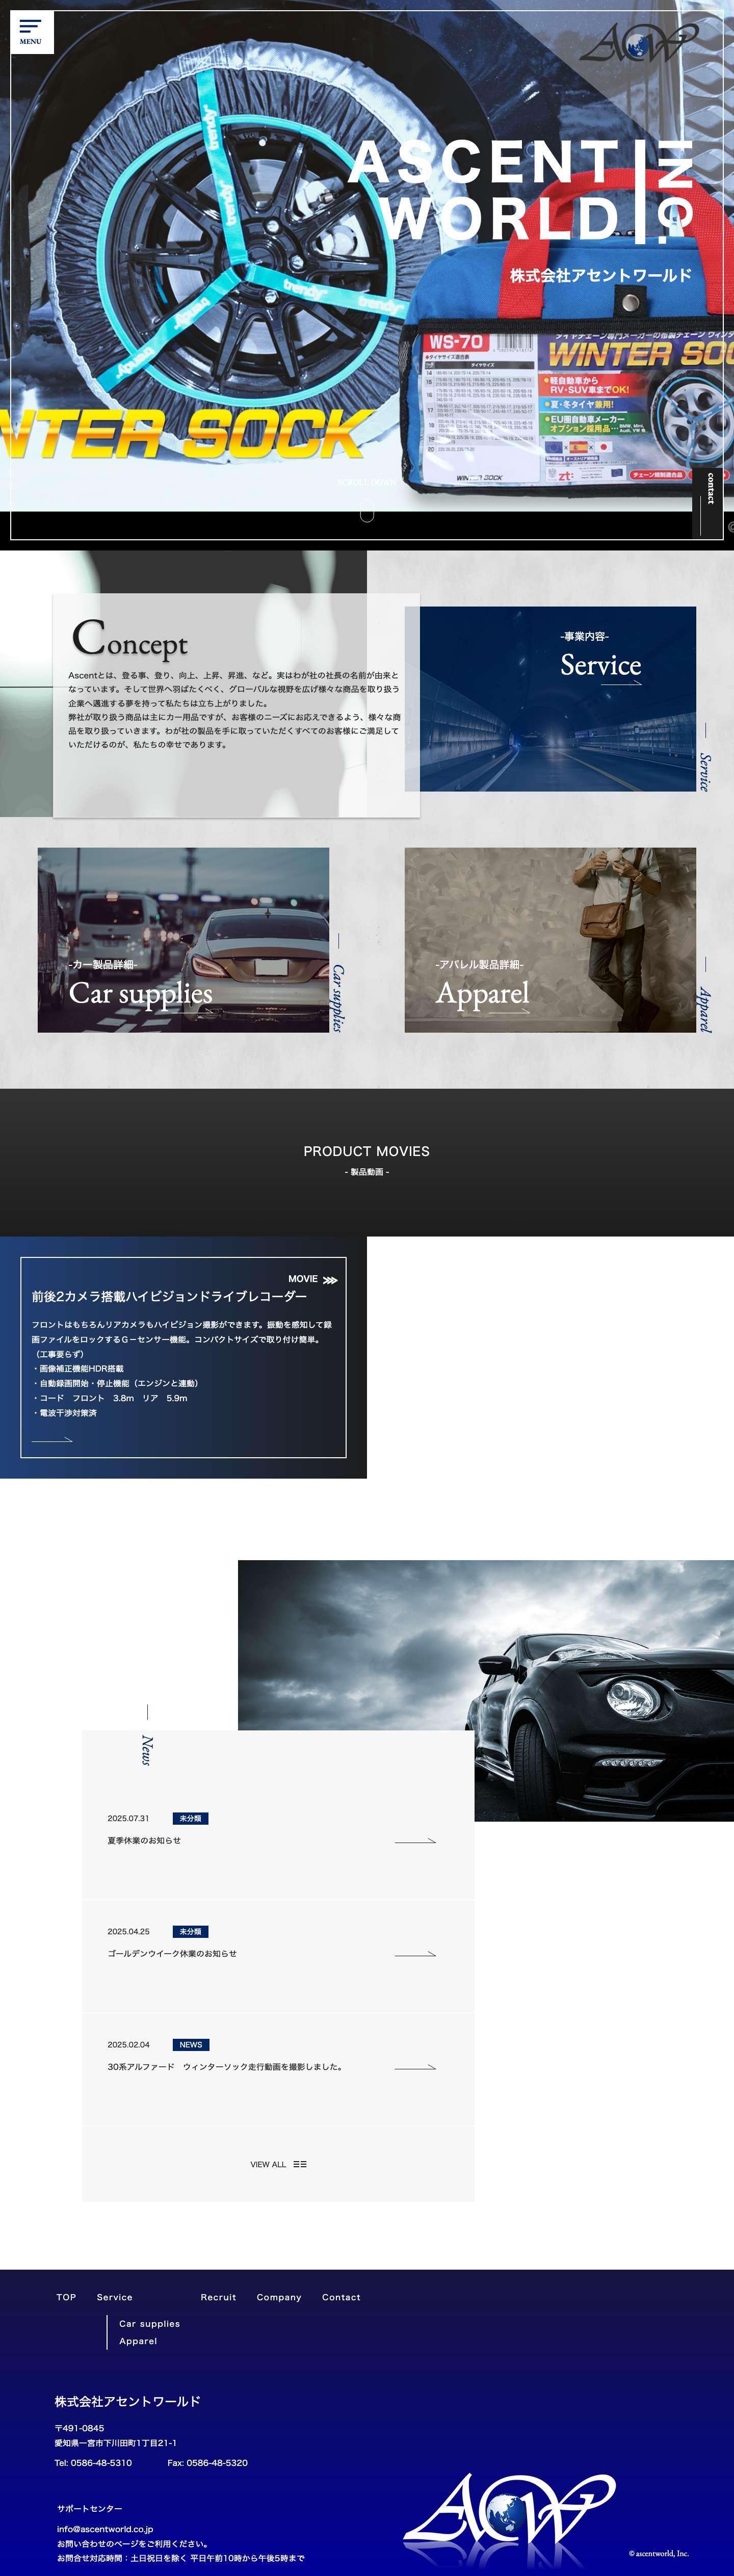Open the drive recorder movie title
The height and width of the screenshot is (2576, 734).
click(x=169, y=1296)
